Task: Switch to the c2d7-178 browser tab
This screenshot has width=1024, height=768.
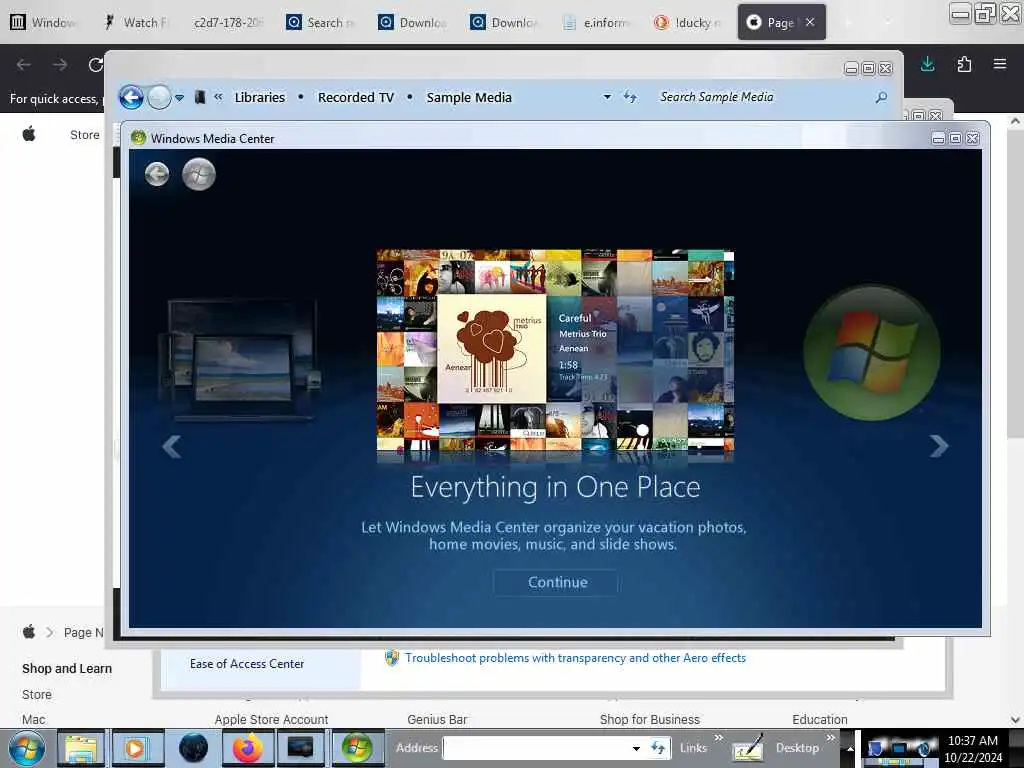Action: (x=228, y=22)
